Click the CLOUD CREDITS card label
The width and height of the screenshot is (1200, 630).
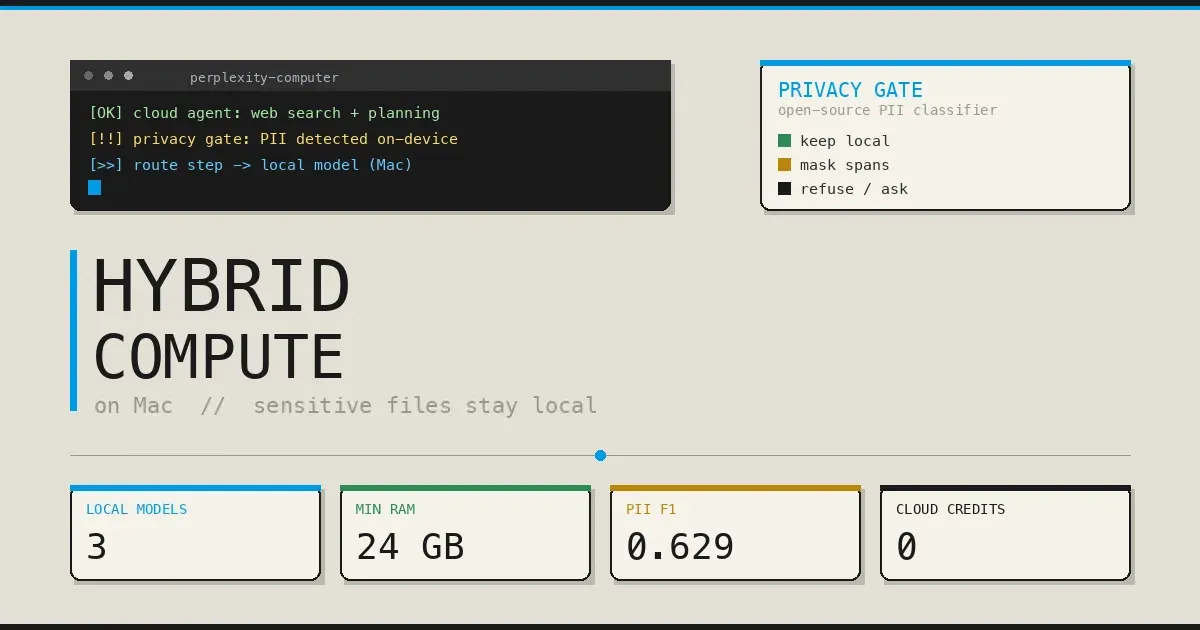pos(950,509)
